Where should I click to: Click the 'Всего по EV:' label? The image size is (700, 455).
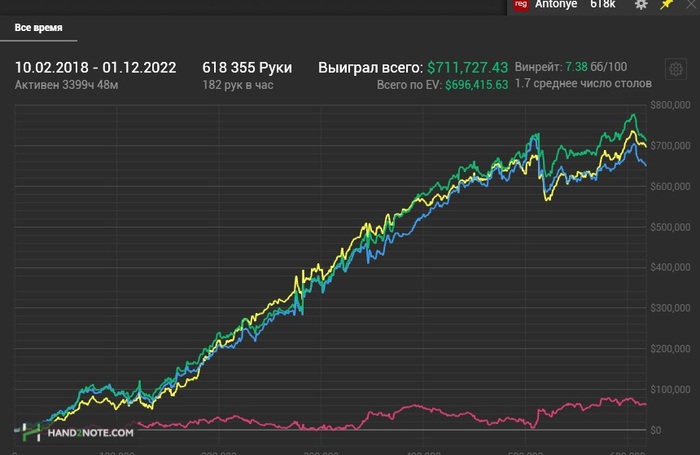[409, 85]
